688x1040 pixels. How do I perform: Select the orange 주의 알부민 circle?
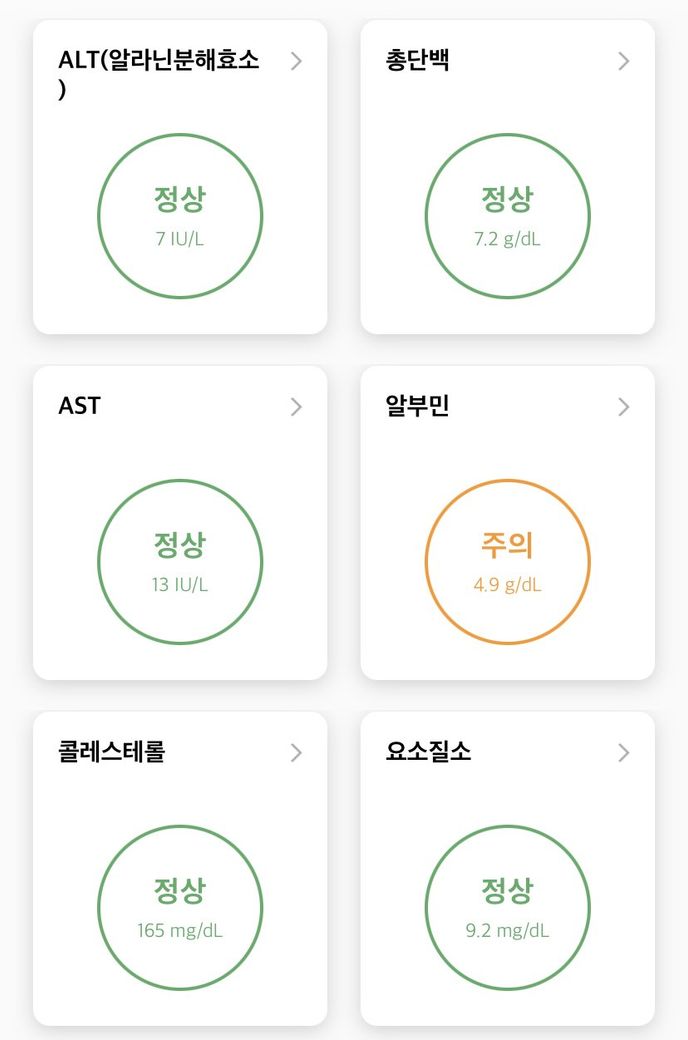(507, 562)
